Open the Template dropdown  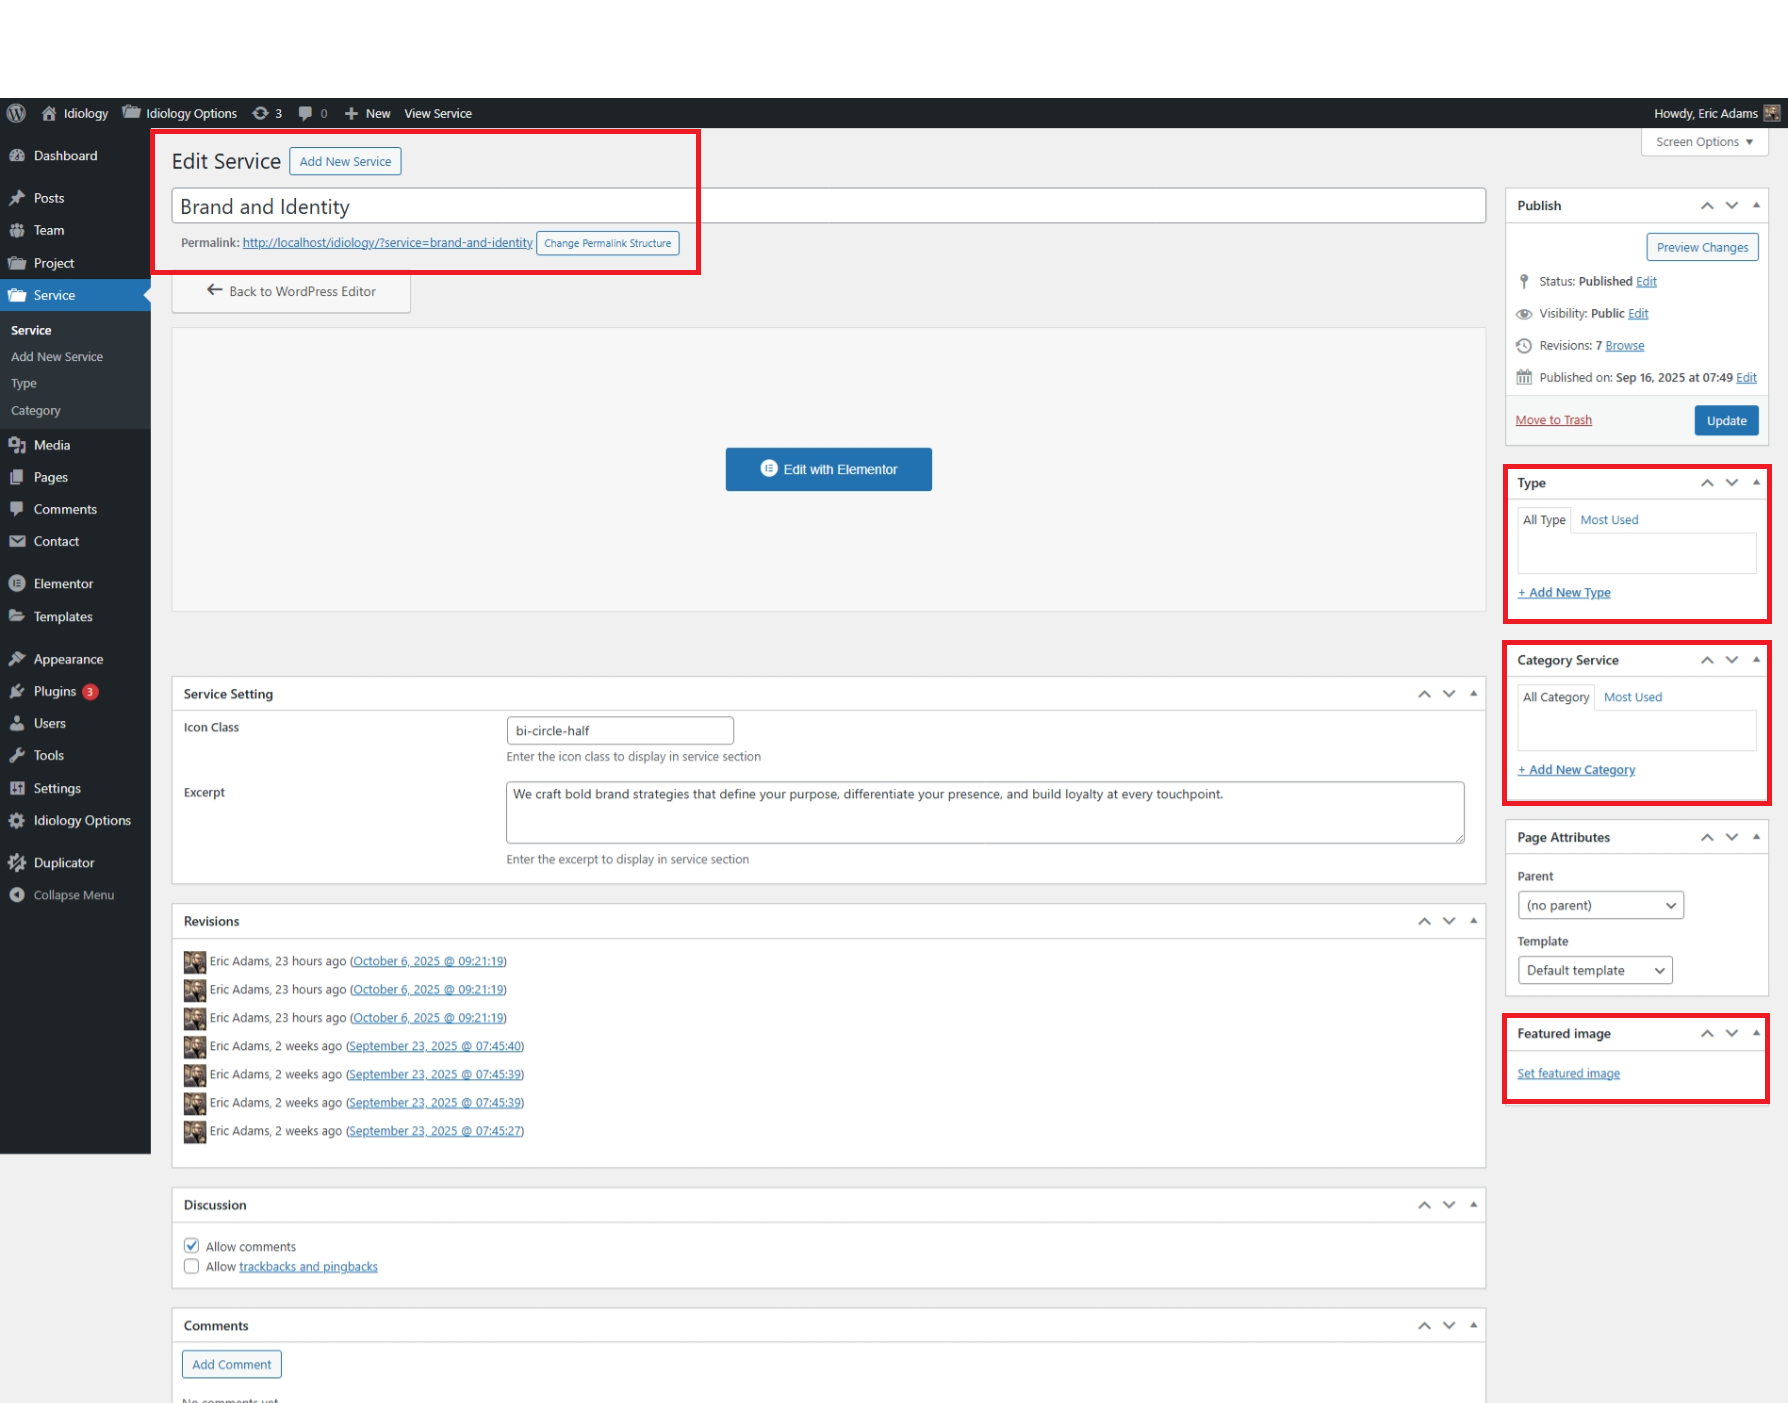pyautogui.click(x=1594, y=970)
